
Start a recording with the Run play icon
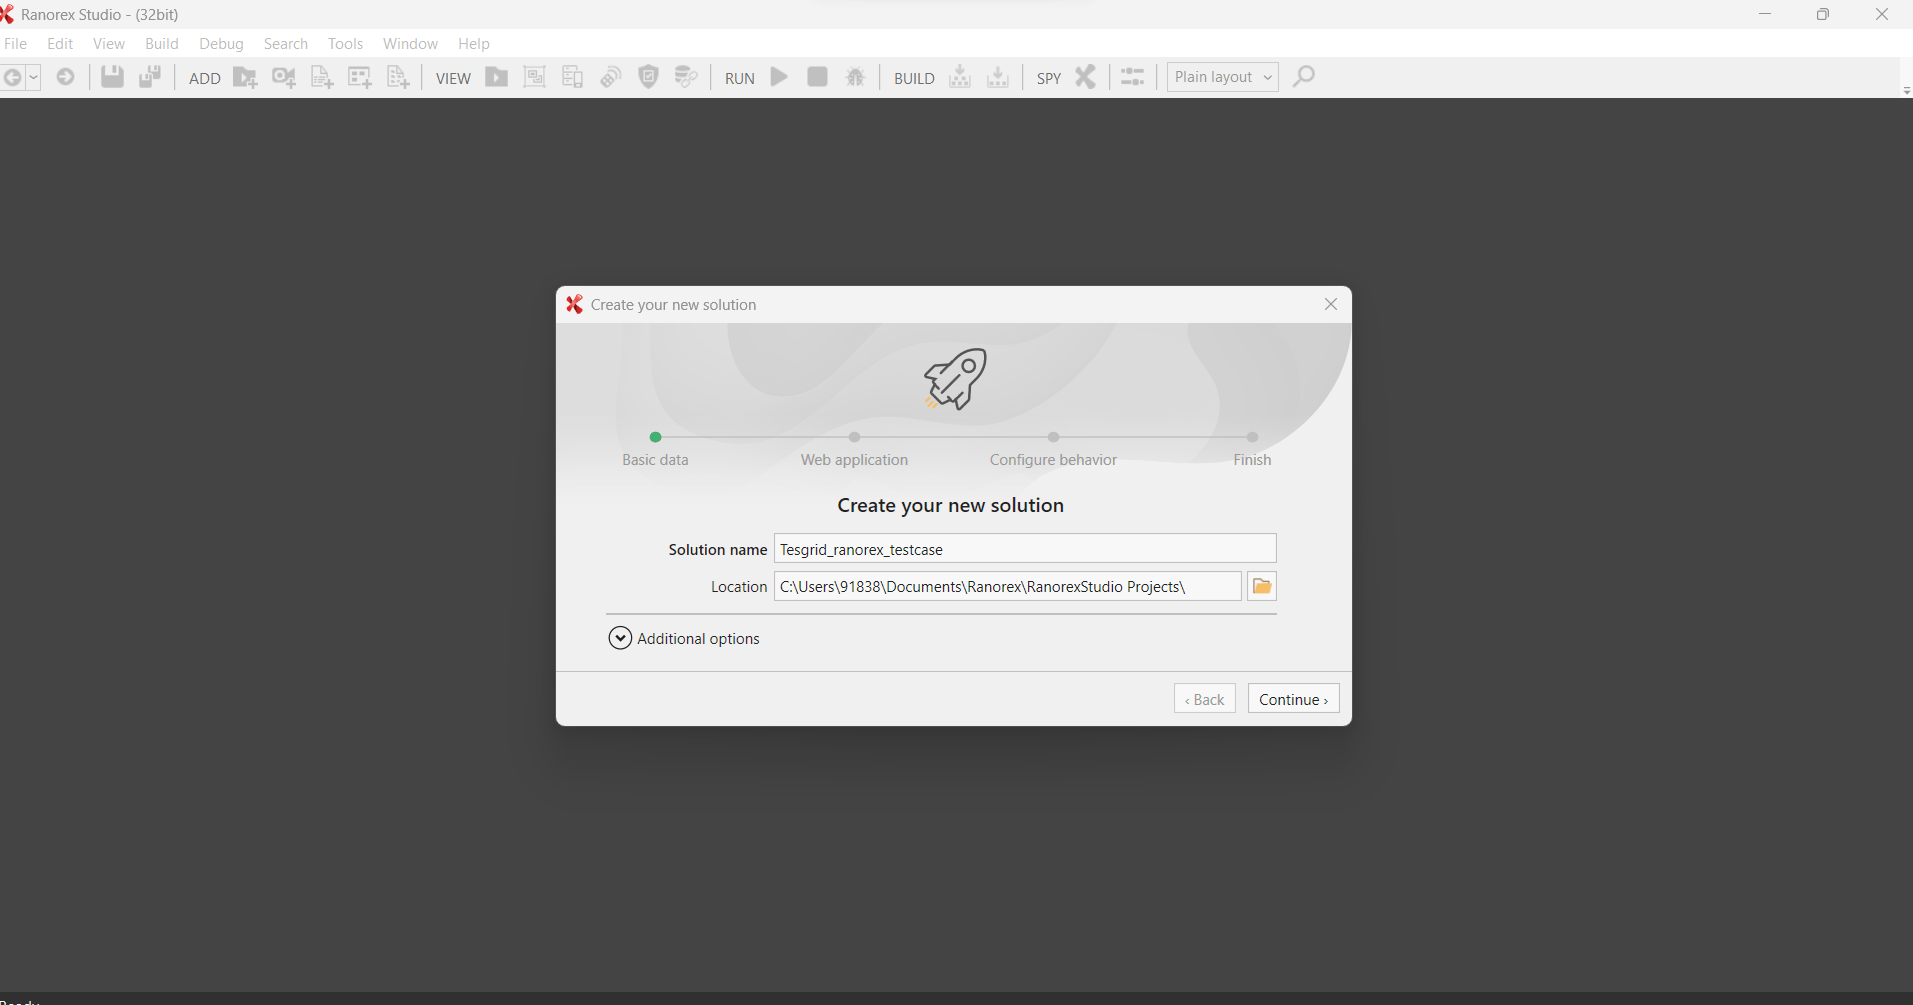779,77
